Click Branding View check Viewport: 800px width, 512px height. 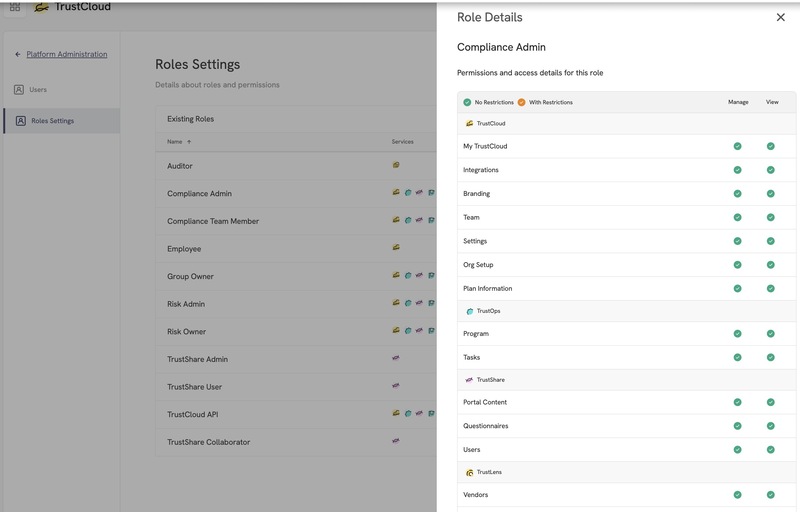tap(770, 194)
